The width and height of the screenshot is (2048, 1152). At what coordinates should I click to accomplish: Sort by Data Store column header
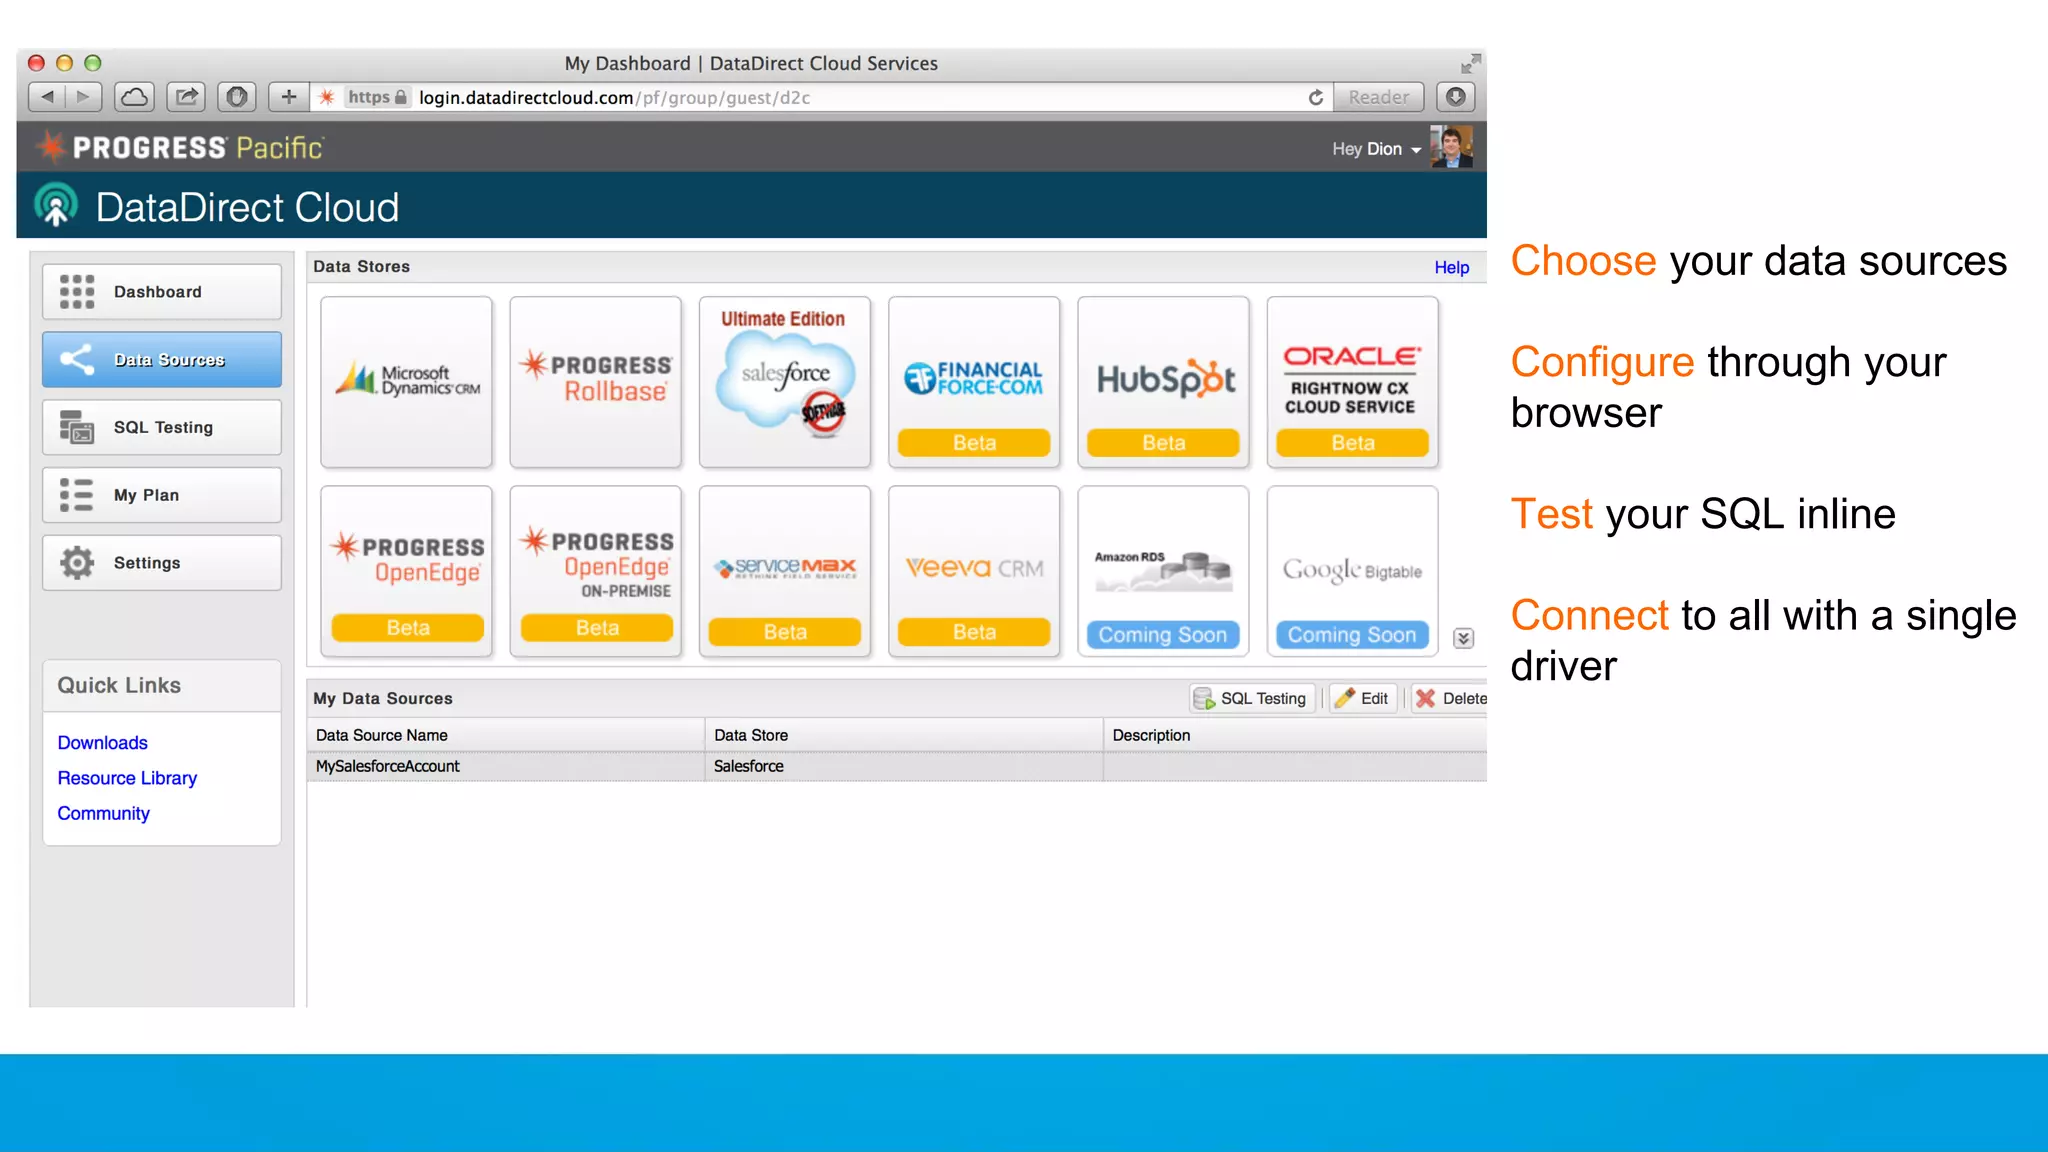[904, 735]
